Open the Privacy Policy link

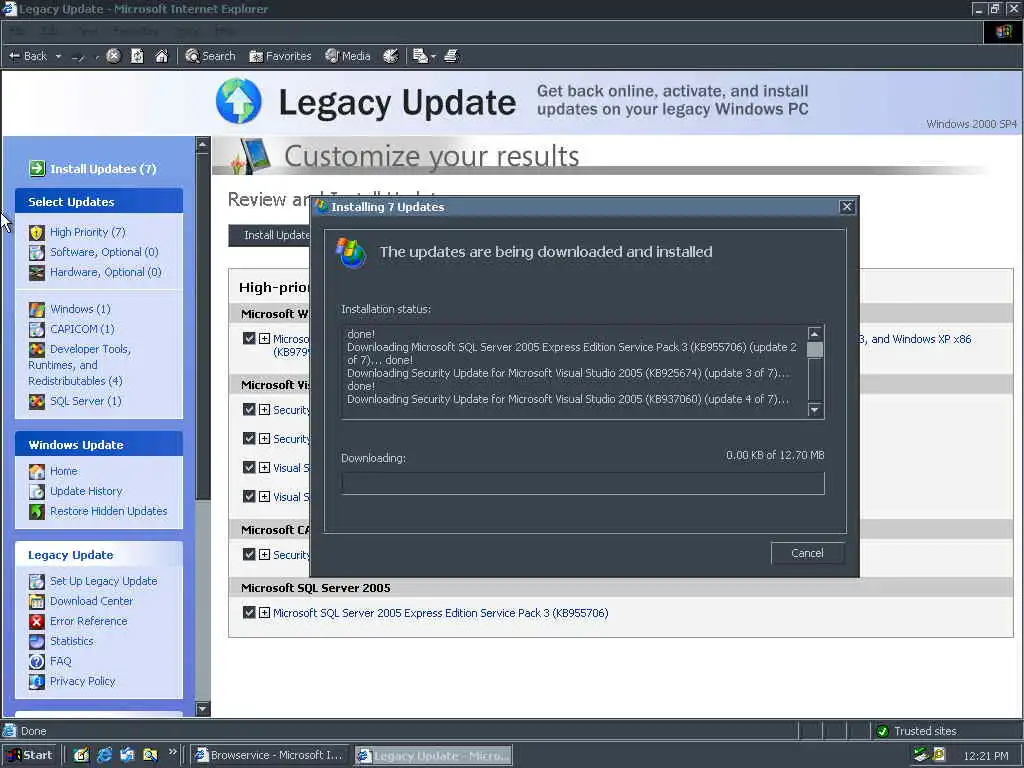point(82,680)
